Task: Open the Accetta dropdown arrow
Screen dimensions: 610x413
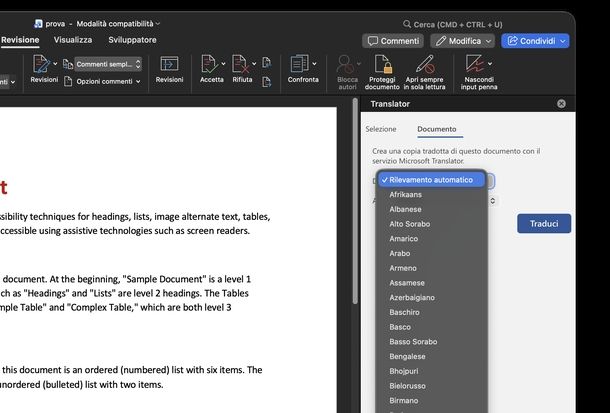Action: tap(223, 63)
